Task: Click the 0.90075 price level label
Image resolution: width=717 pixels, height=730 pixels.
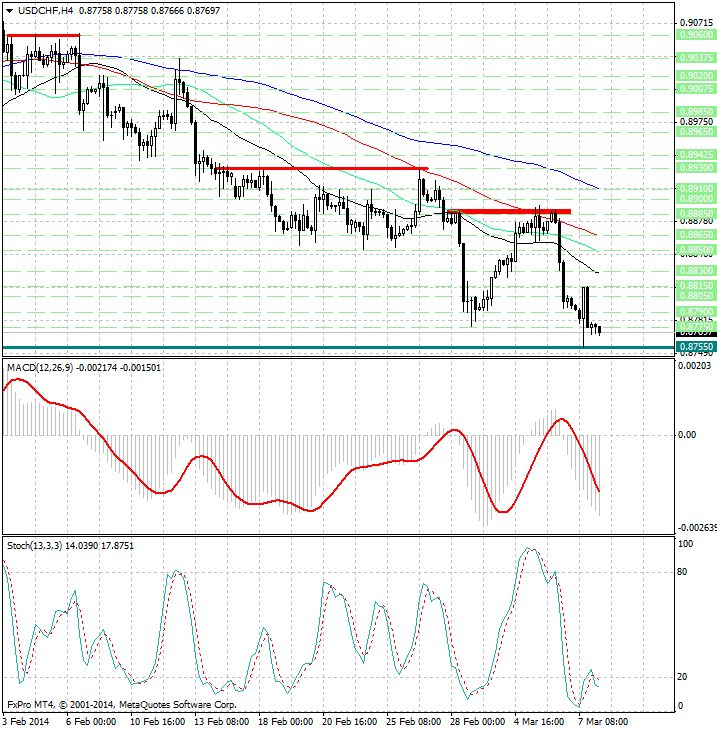Action: (696, 88)
